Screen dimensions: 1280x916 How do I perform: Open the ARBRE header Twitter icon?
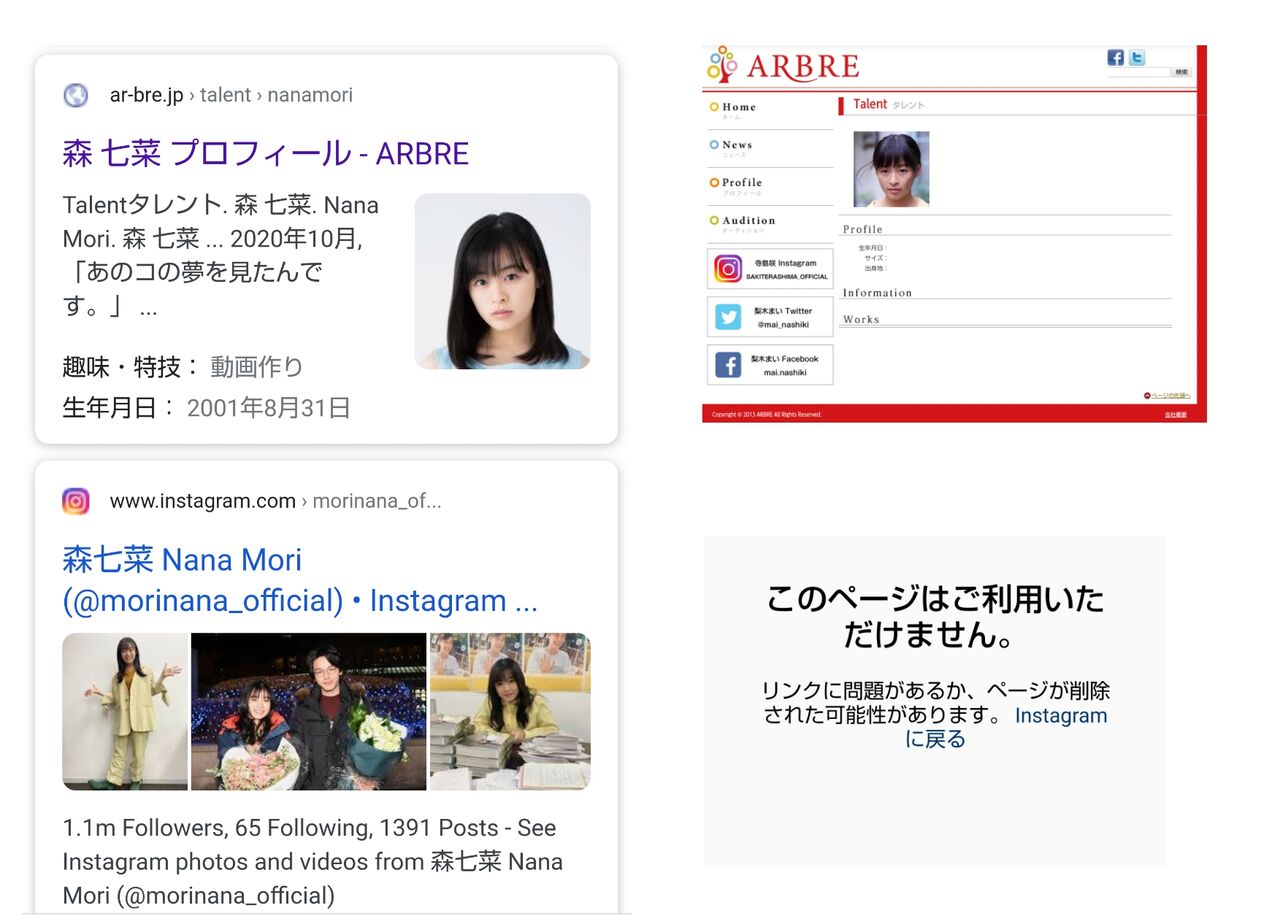[x=1137, y=58]
